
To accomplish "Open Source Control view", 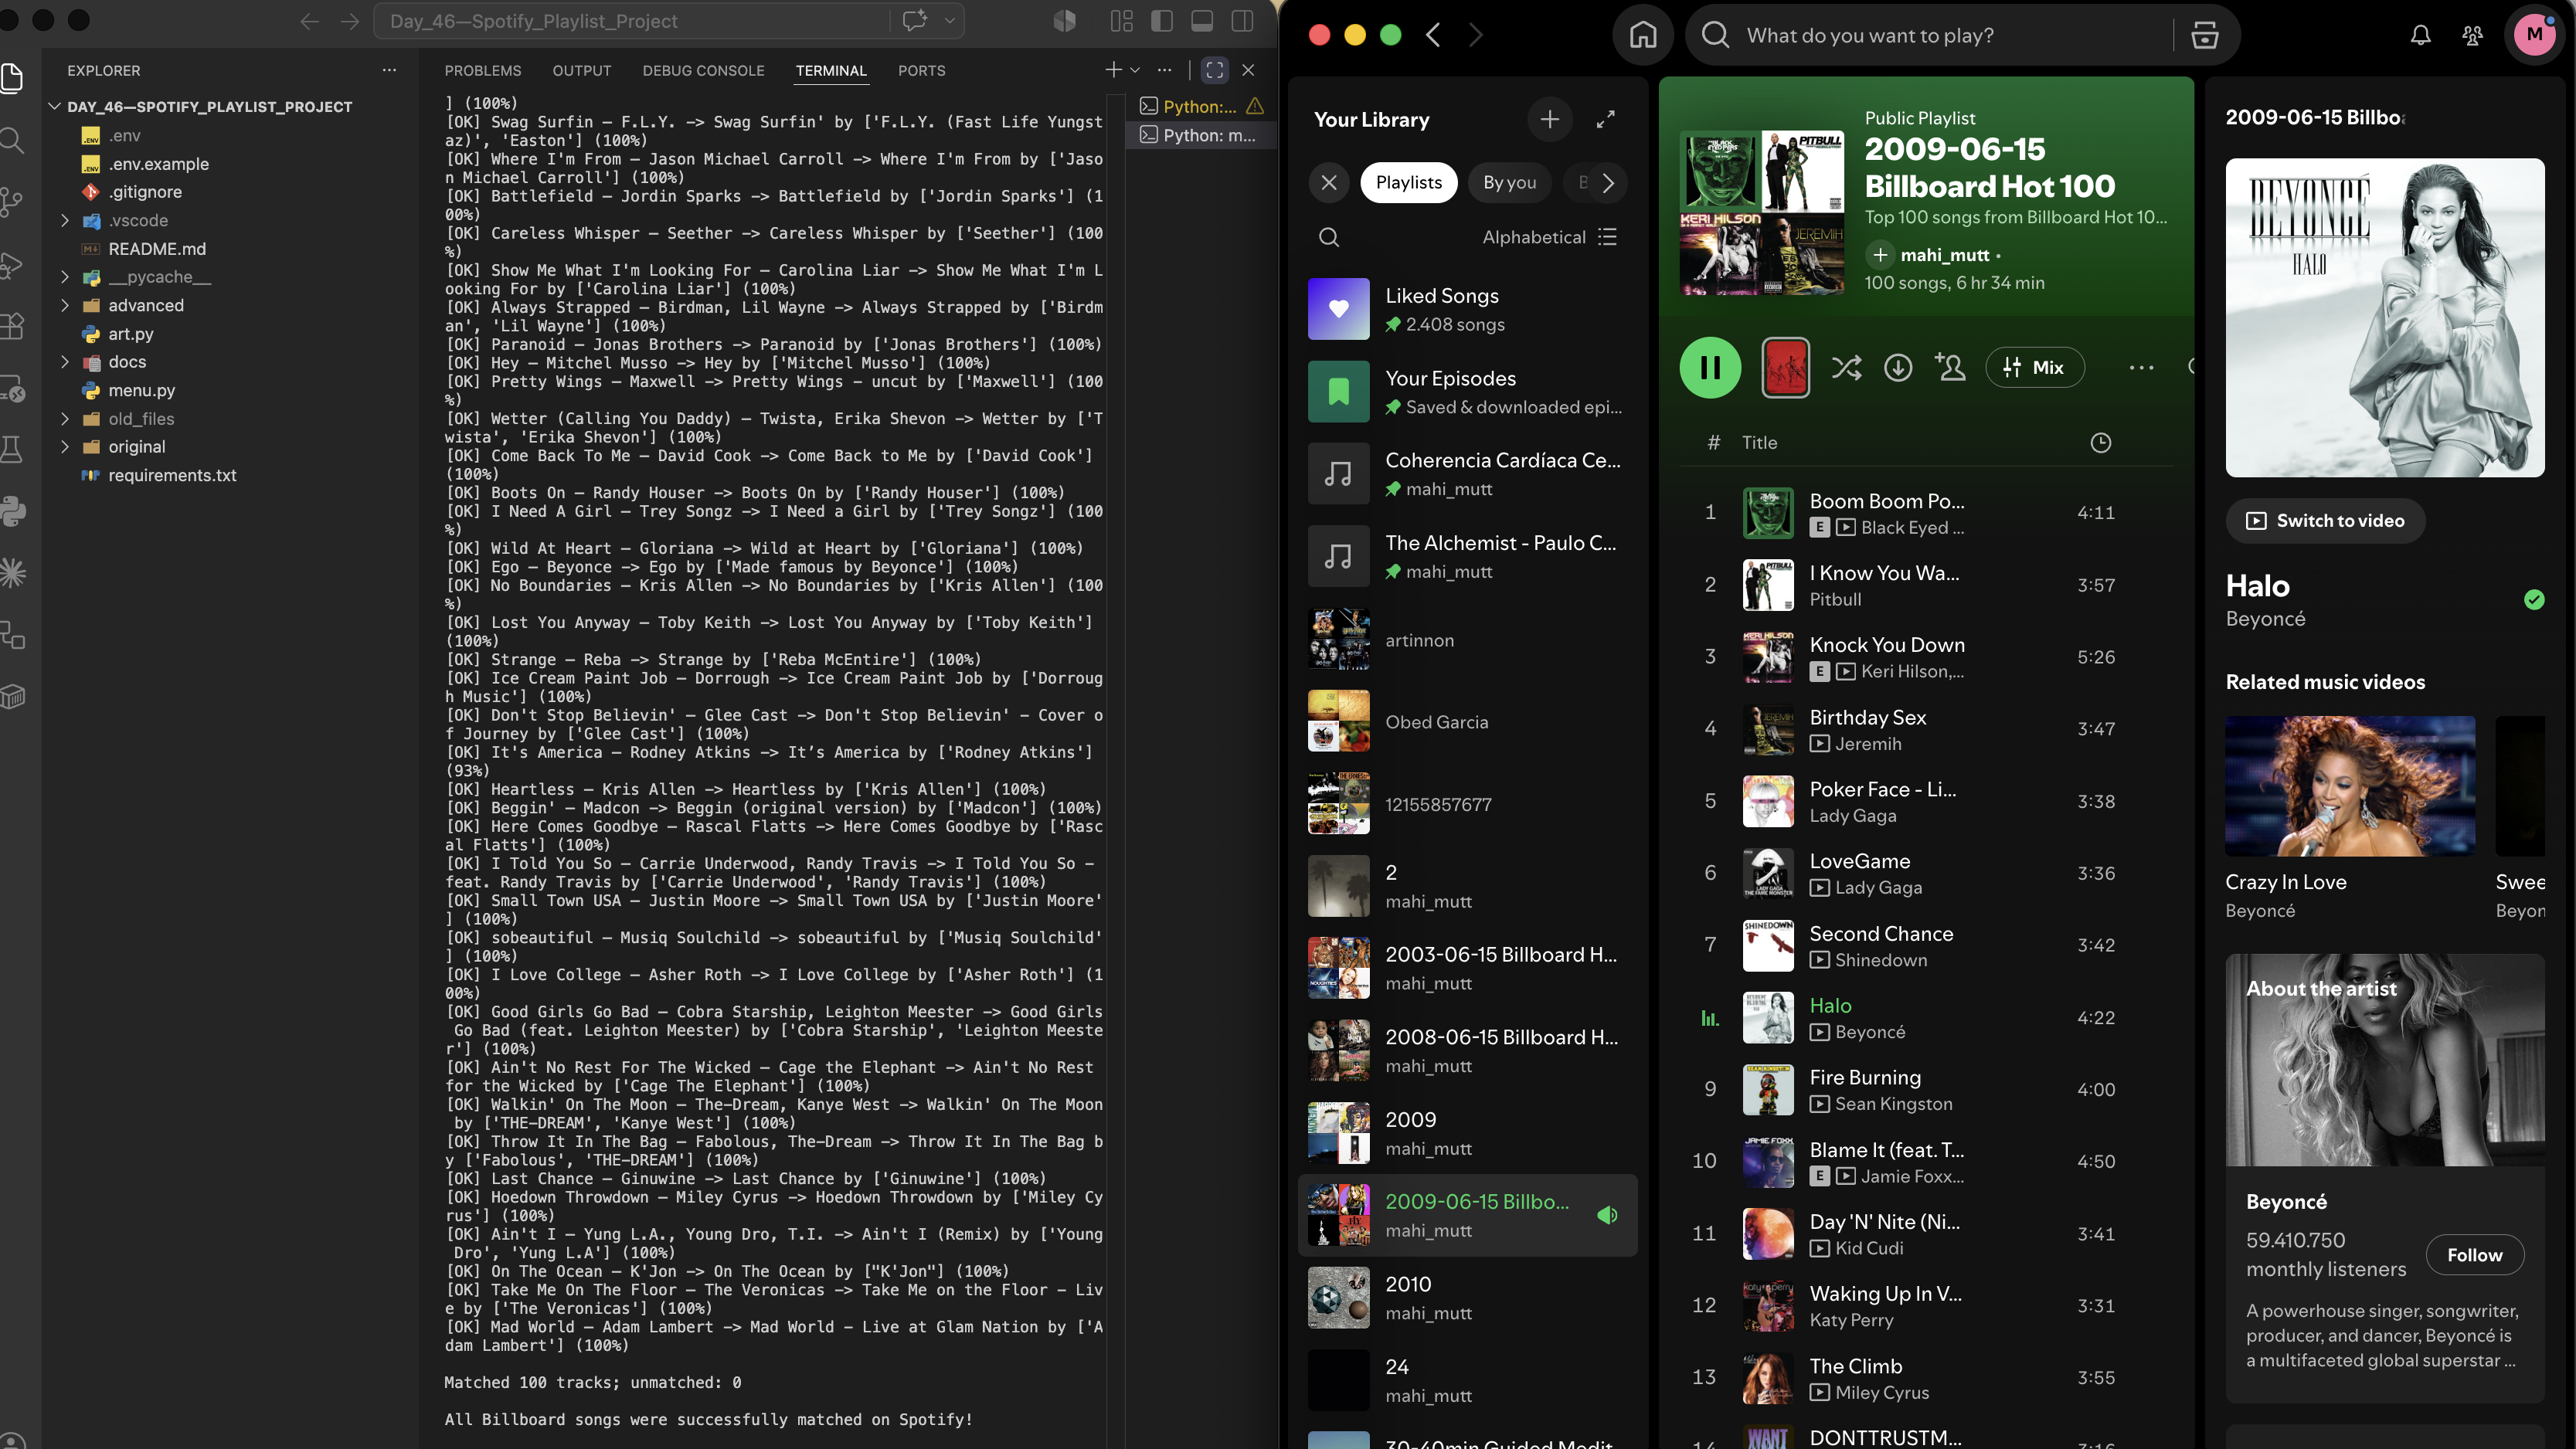I will click(x=12, y=201).
